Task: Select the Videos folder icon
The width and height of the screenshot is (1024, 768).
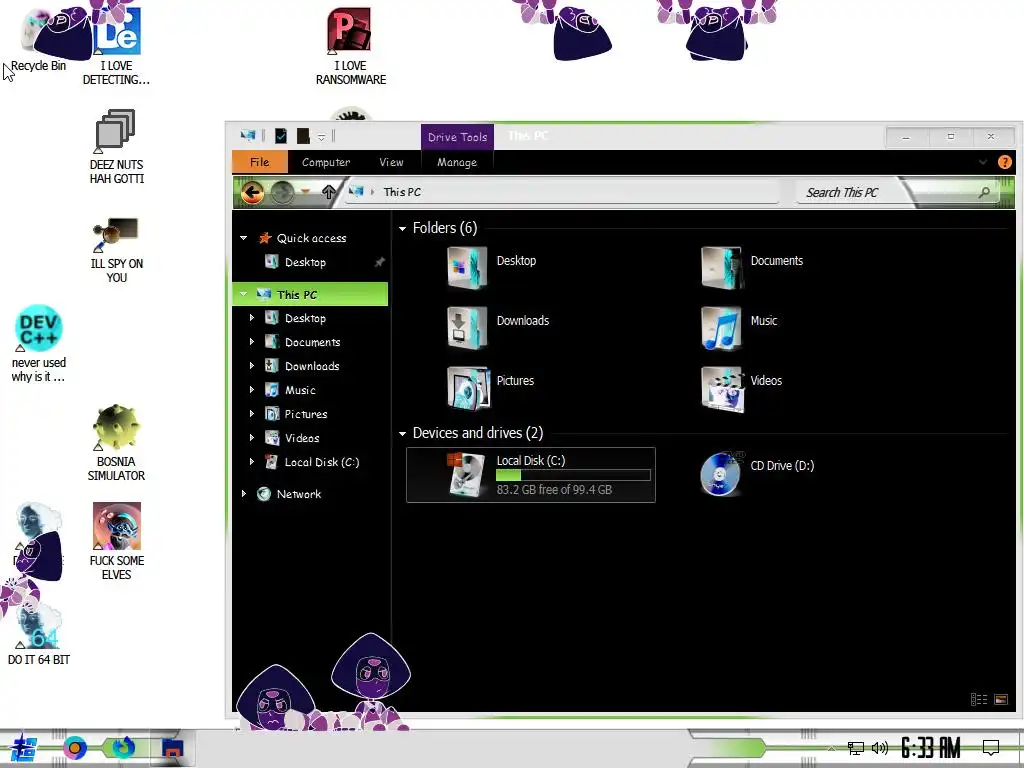Action: click(x=722, y=389)
